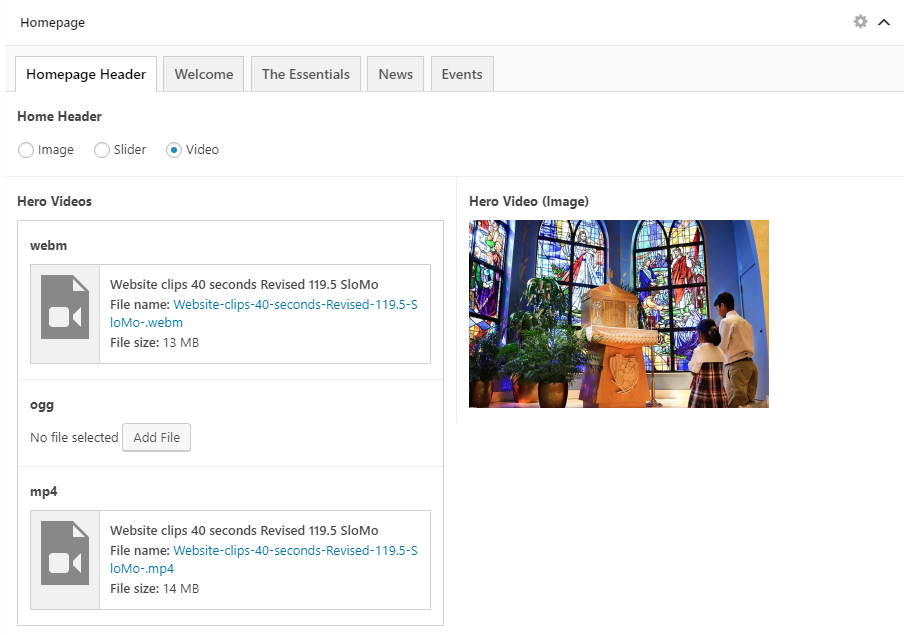Open the Events tab
The width and height of the screenshot is (904, 635).
462,74
